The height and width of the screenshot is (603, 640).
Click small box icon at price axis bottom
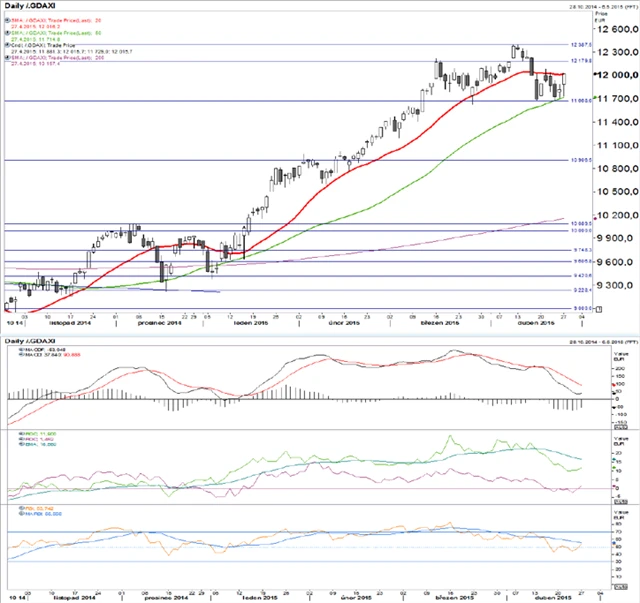tap(599, 309)
